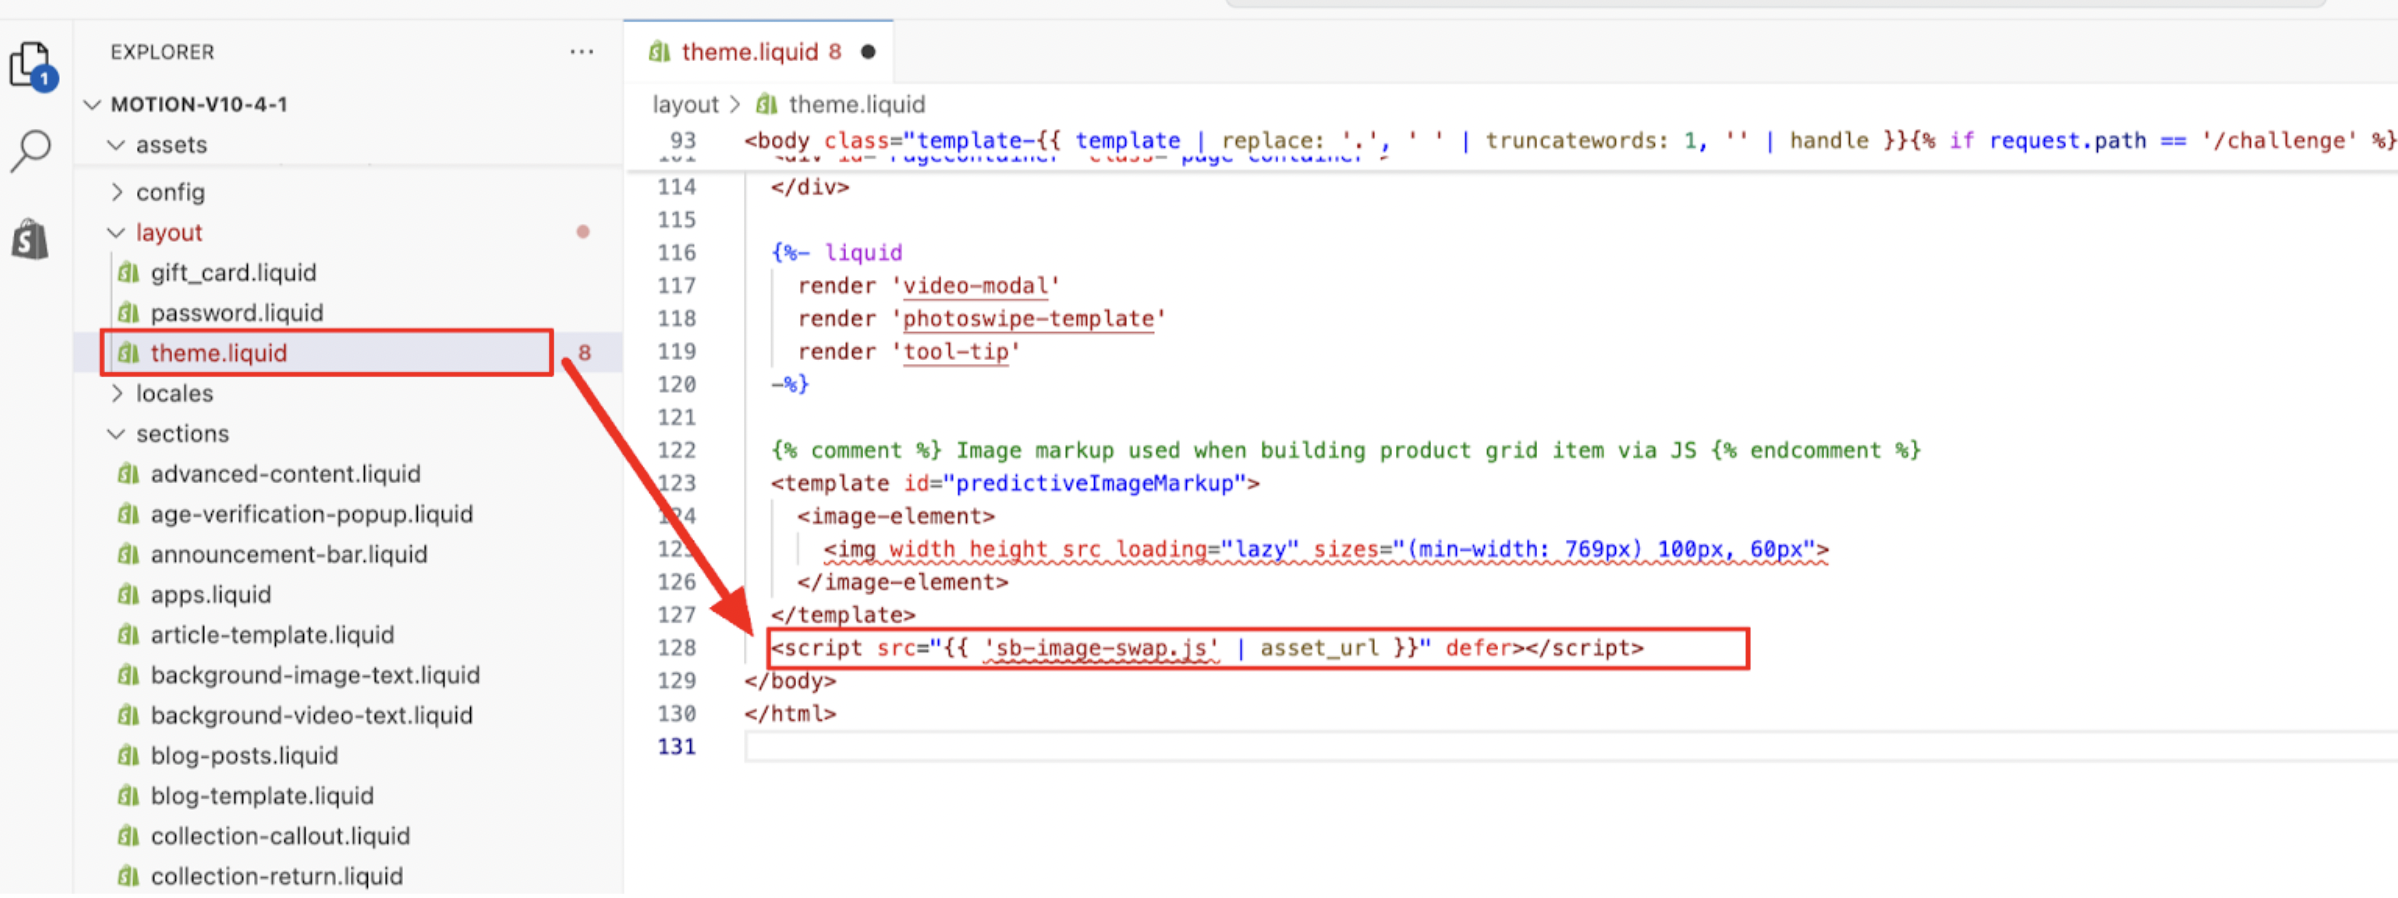Screen dimensions: 2398x898
Task: Collapse the sections folder
Action: tap(116, 433)
